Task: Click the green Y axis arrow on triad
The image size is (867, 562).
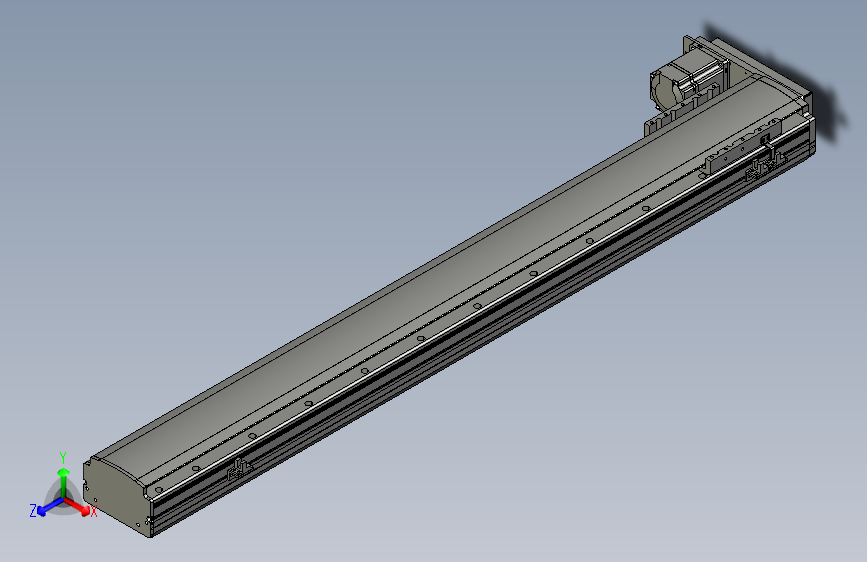Action: [64, 482]
